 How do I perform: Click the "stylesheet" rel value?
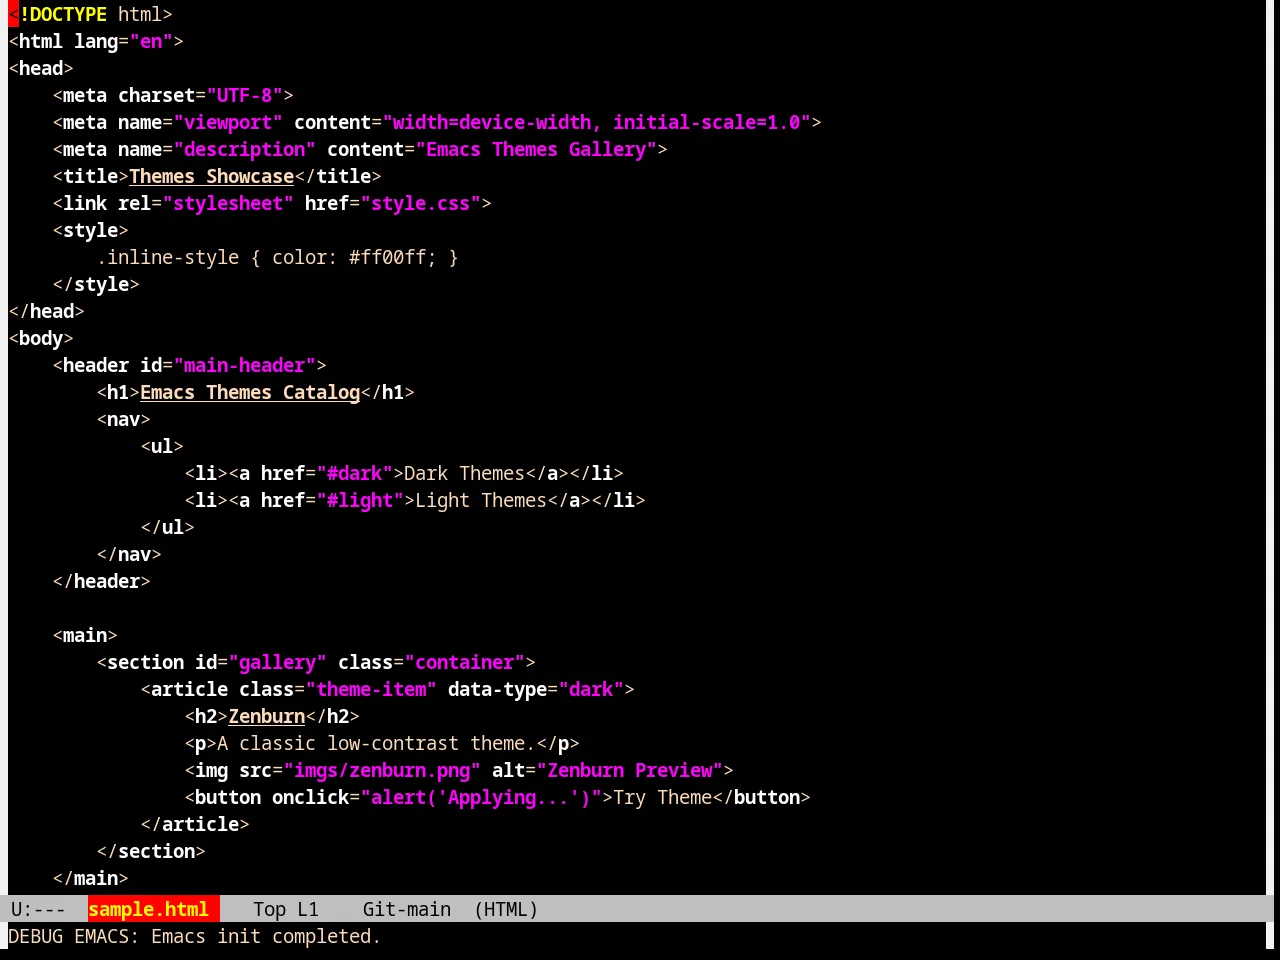pyautogui.click(x=228, y=203)
